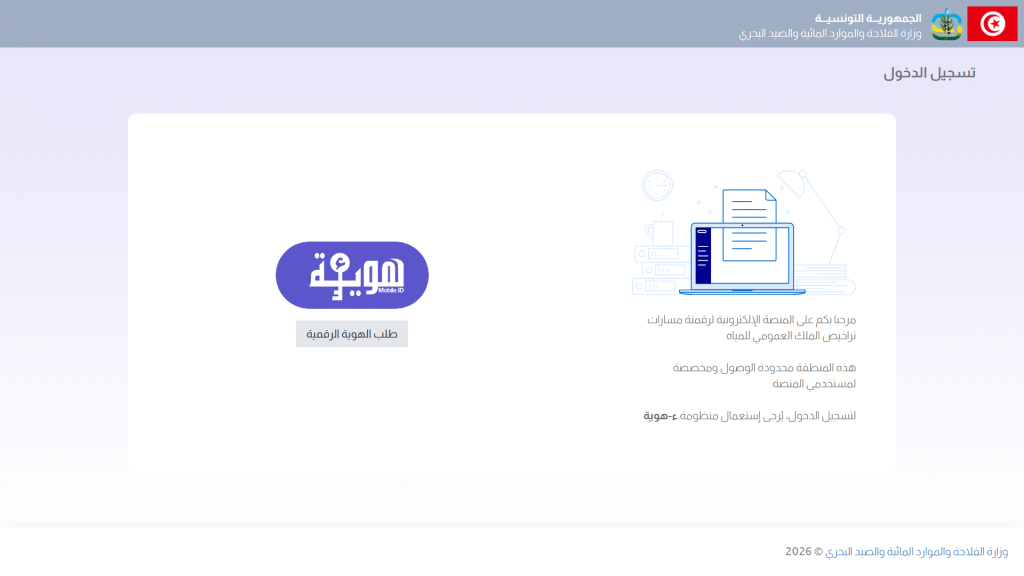Click the ministry name text in header

(x=830, y=34)
